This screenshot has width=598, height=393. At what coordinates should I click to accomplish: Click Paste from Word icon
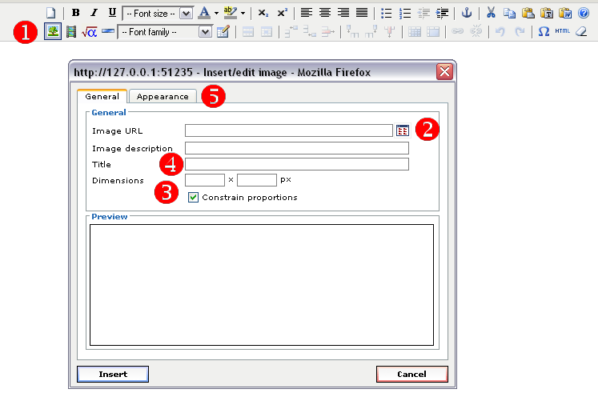pyautogui.click(x=565, y=13)
